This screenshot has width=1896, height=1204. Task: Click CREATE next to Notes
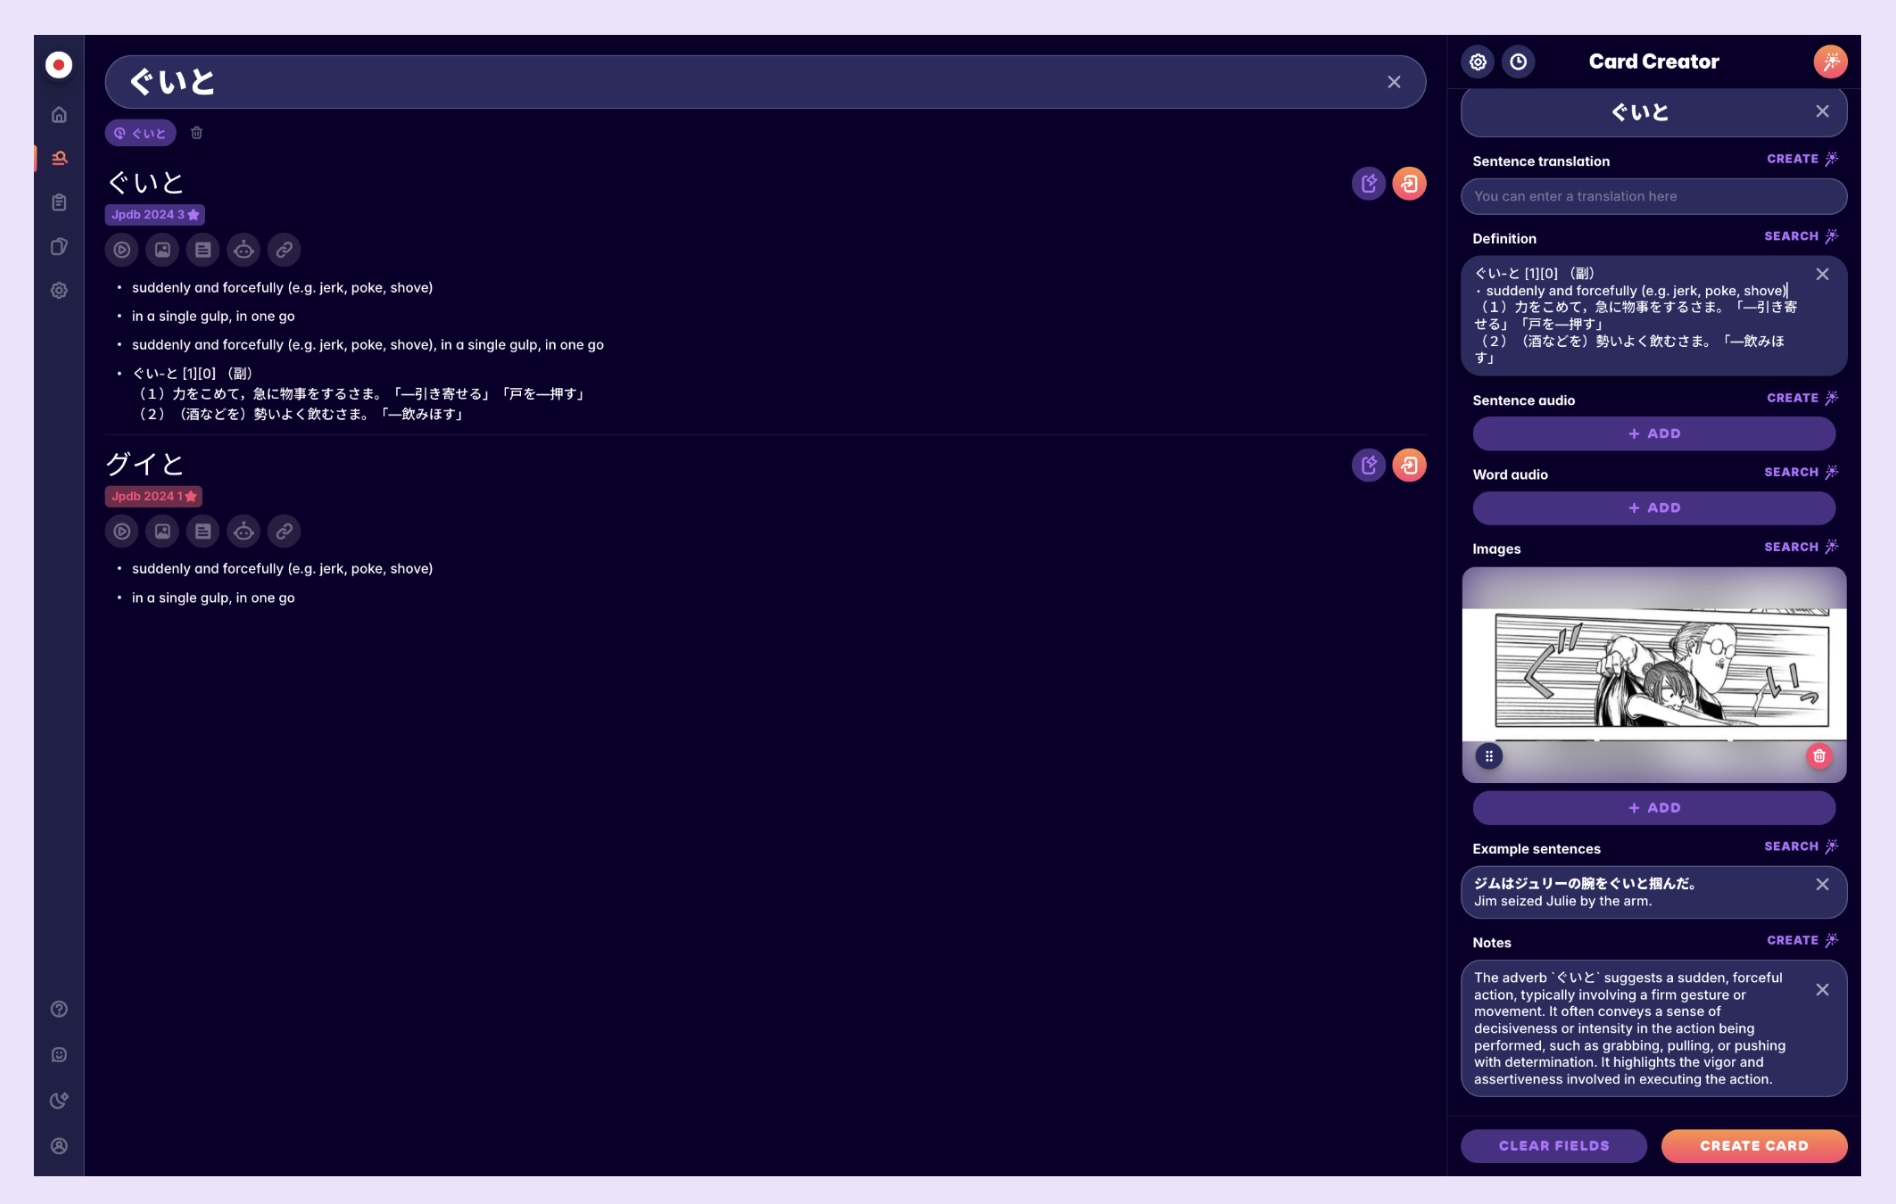pos(1802,941)
